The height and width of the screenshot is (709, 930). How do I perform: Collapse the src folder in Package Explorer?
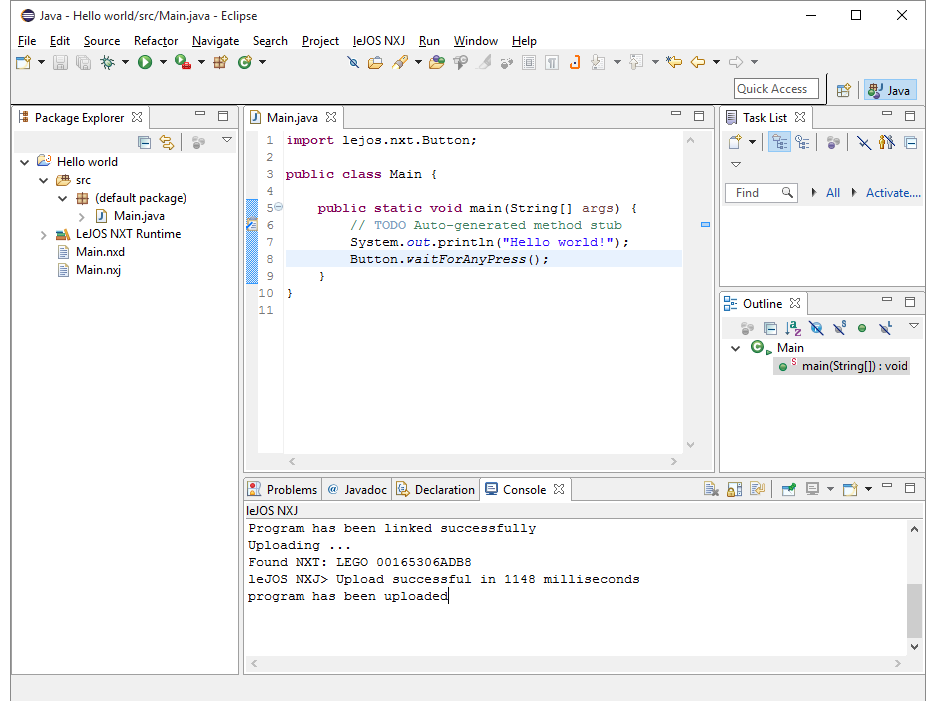[x=44, y=181]
